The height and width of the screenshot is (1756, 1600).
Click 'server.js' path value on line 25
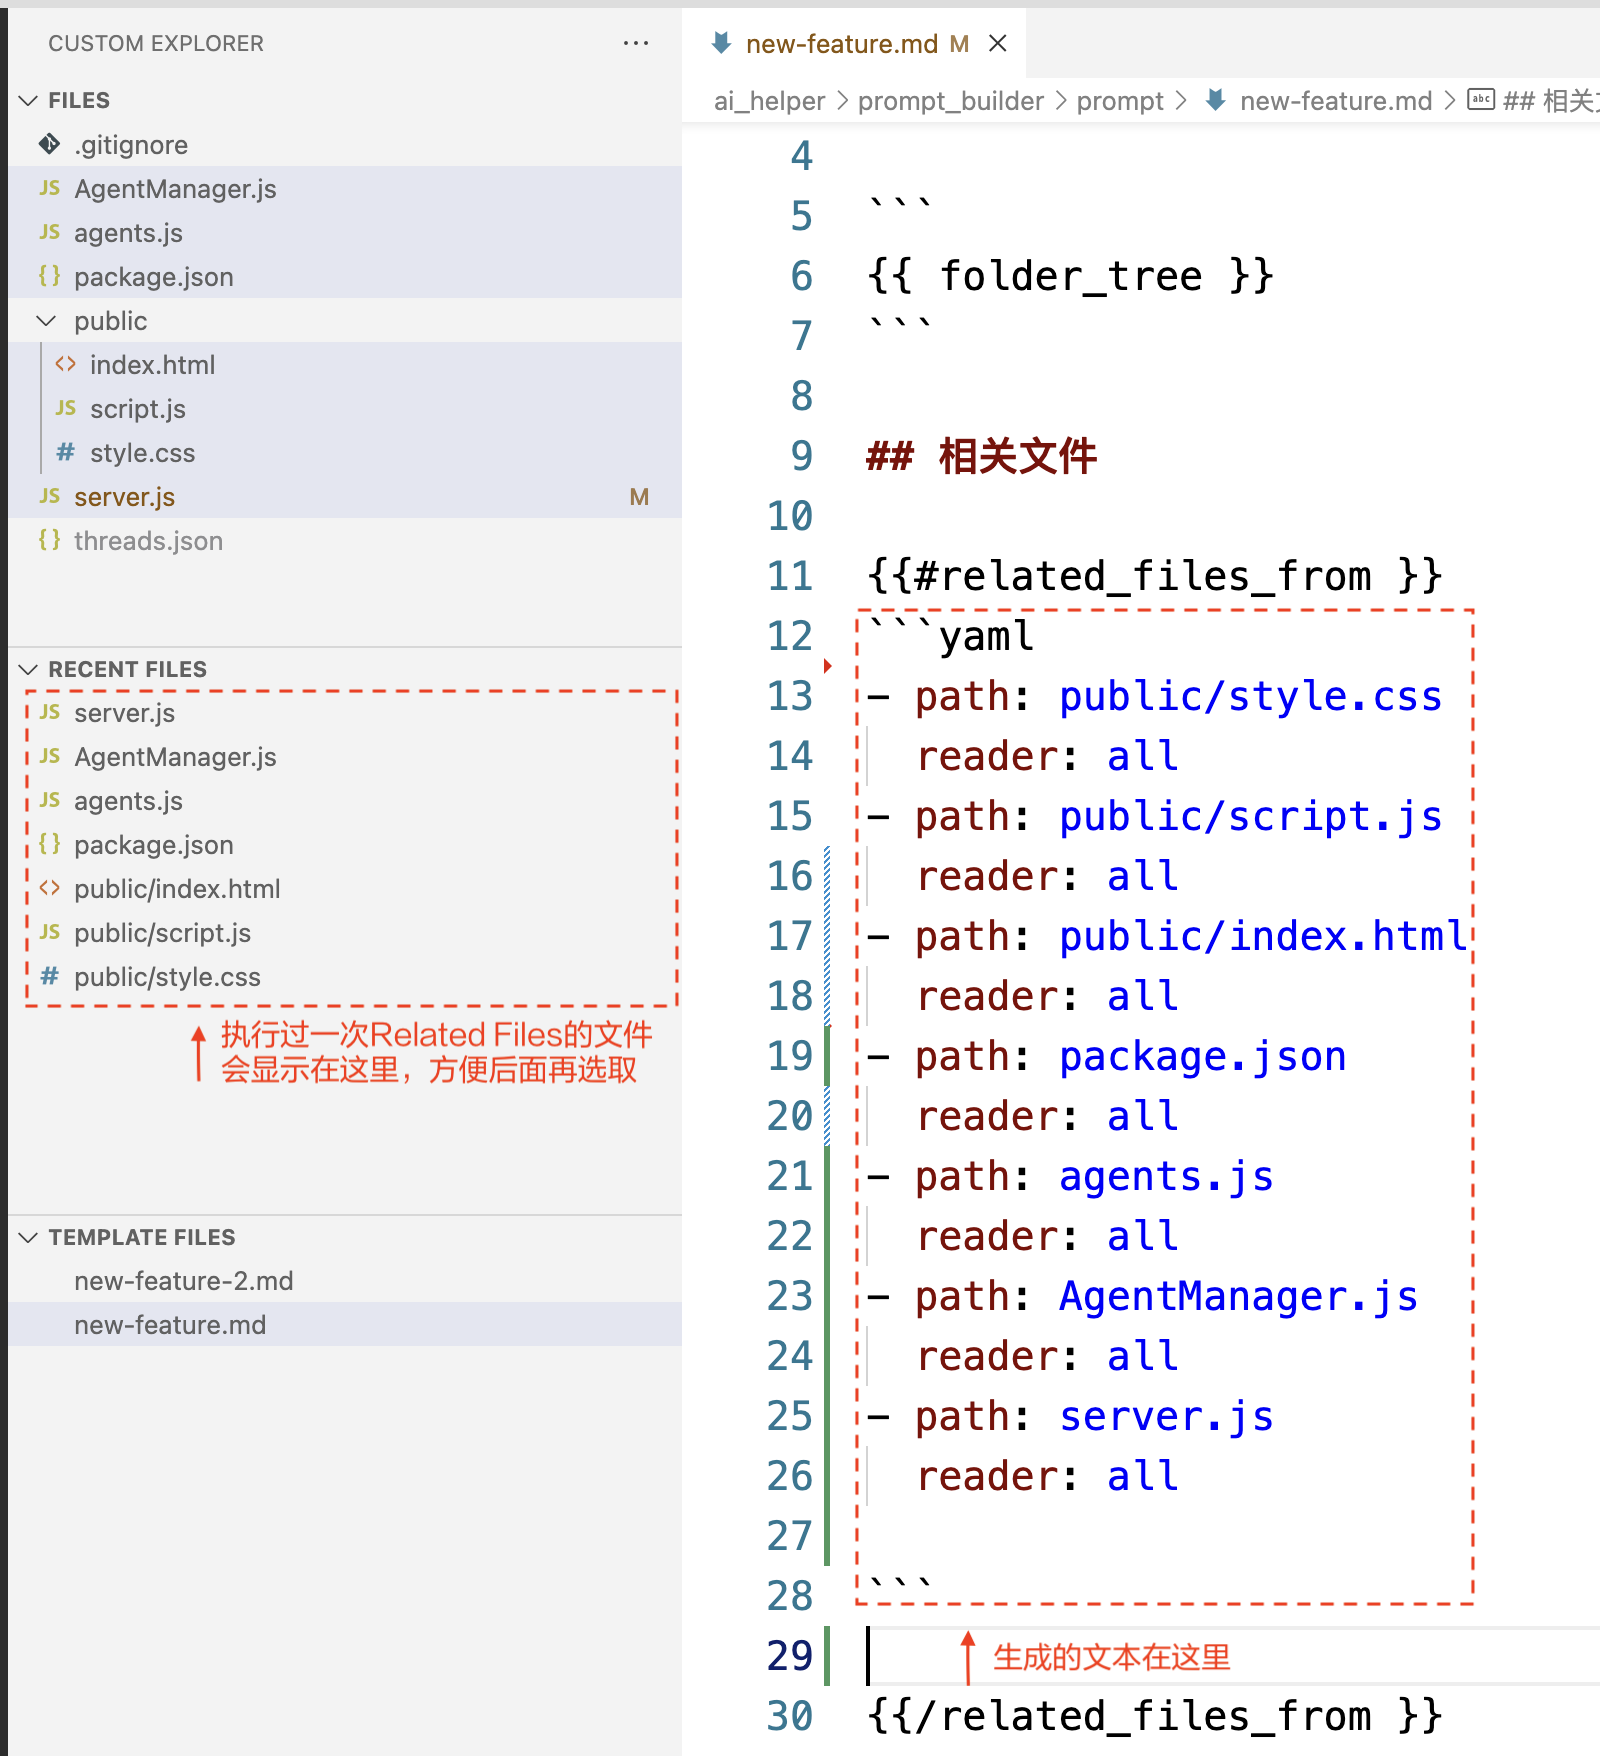click(1166, 1416)
